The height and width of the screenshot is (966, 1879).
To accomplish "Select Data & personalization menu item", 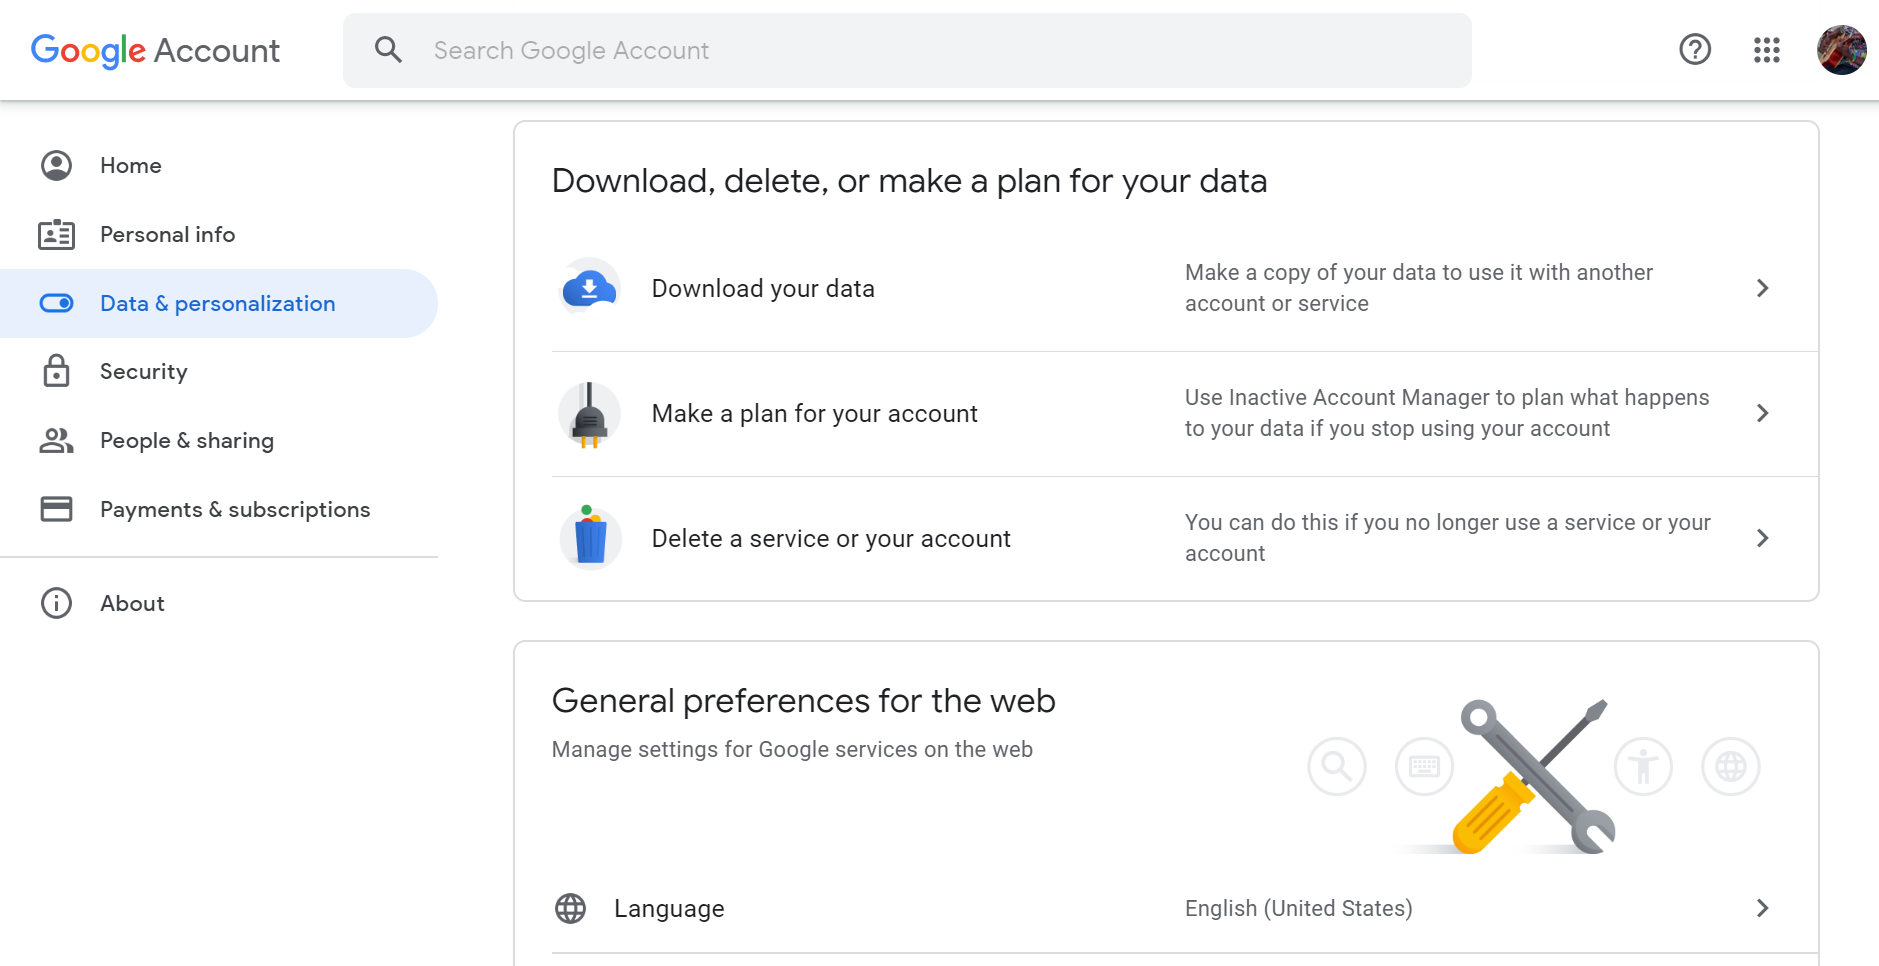I will pyautogui.click(x=219, y=303).
